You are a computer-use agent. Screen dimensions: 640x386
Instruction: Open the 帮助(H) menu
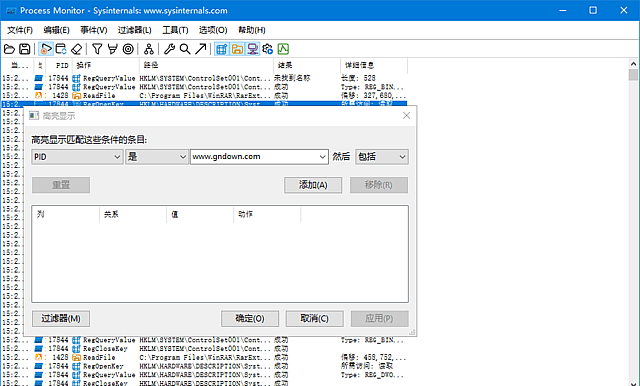pos(251,30)
